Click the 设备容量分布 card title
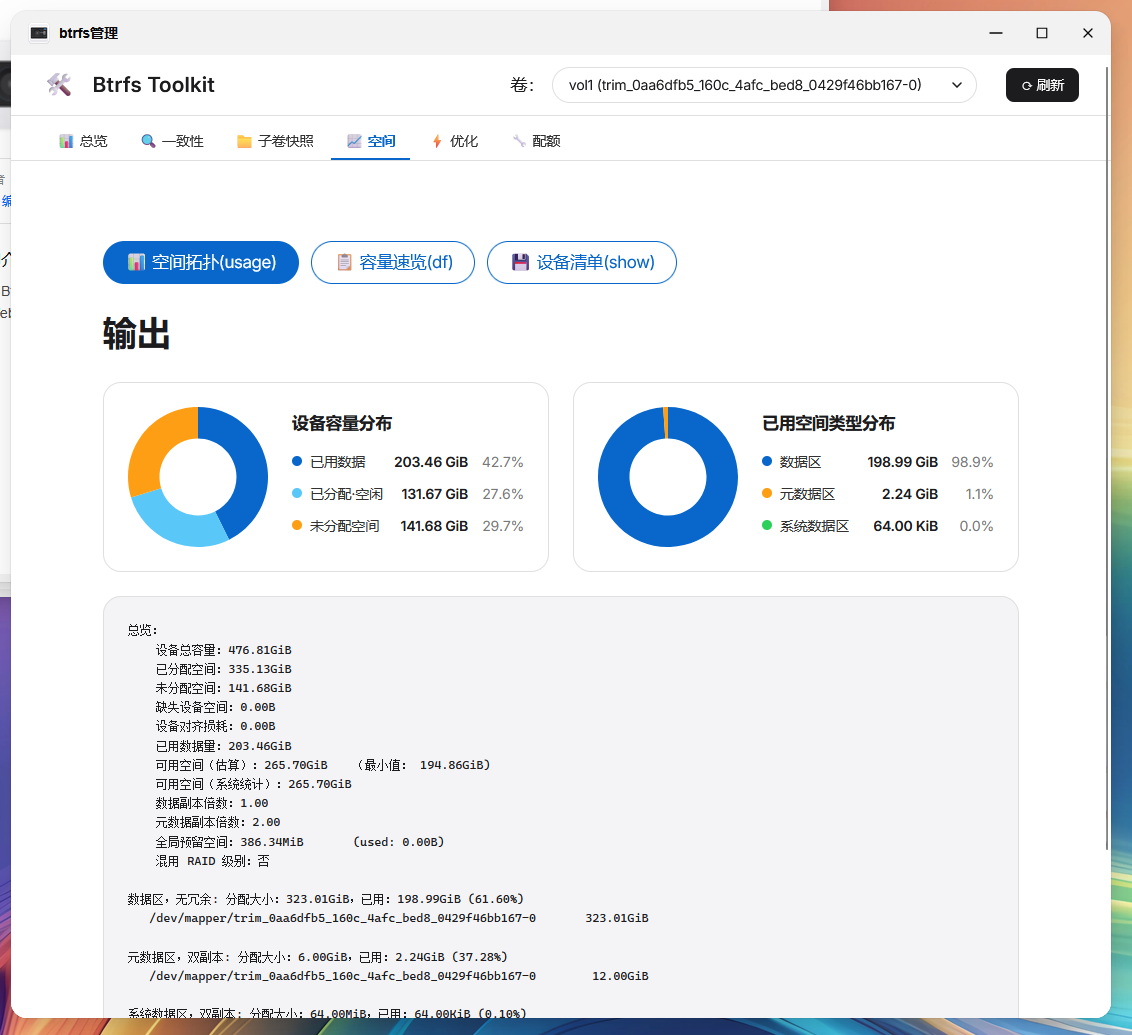The height and width of the screenshot is (1035, 1132). point(341,424)
